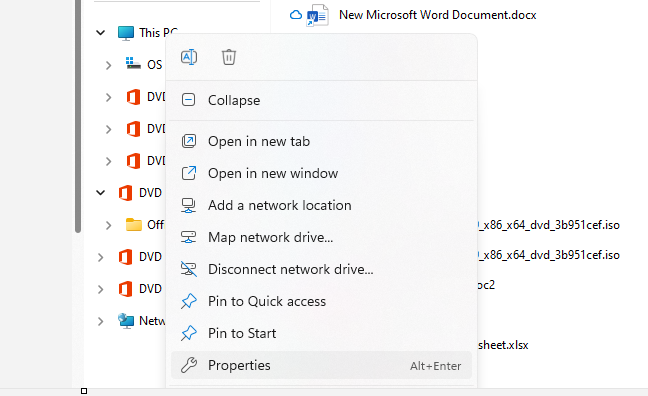Image resolution: width=648 pixels, height=396 pixels.
Task: Click the Rename icon in context menu
Action: (x=189, y=57)
